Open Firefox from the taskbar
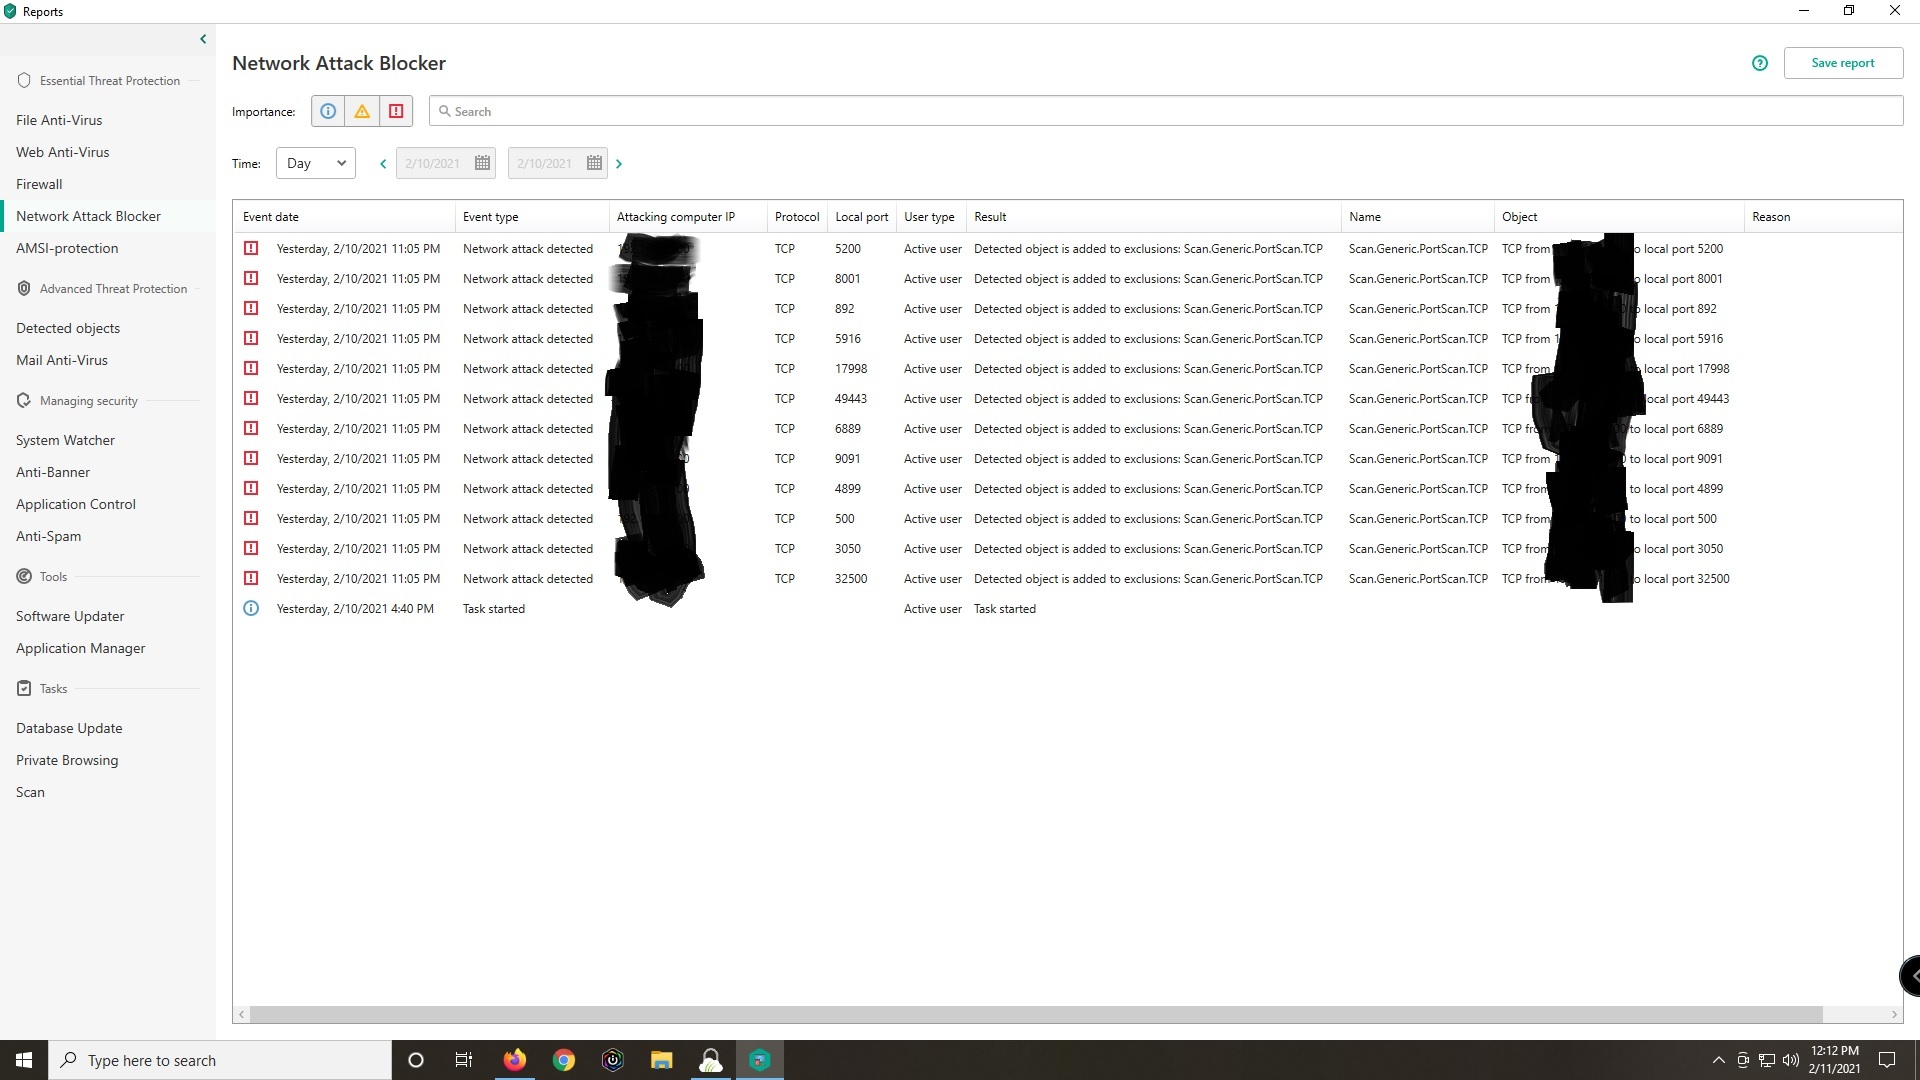1920x1080 pixels. pos(515,1060)
